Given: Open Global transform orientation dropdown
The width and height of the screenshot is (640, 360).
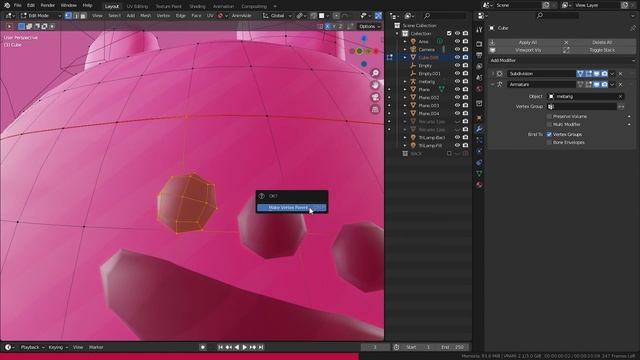Looking at the screenshot, I should [x=278, y=16].
